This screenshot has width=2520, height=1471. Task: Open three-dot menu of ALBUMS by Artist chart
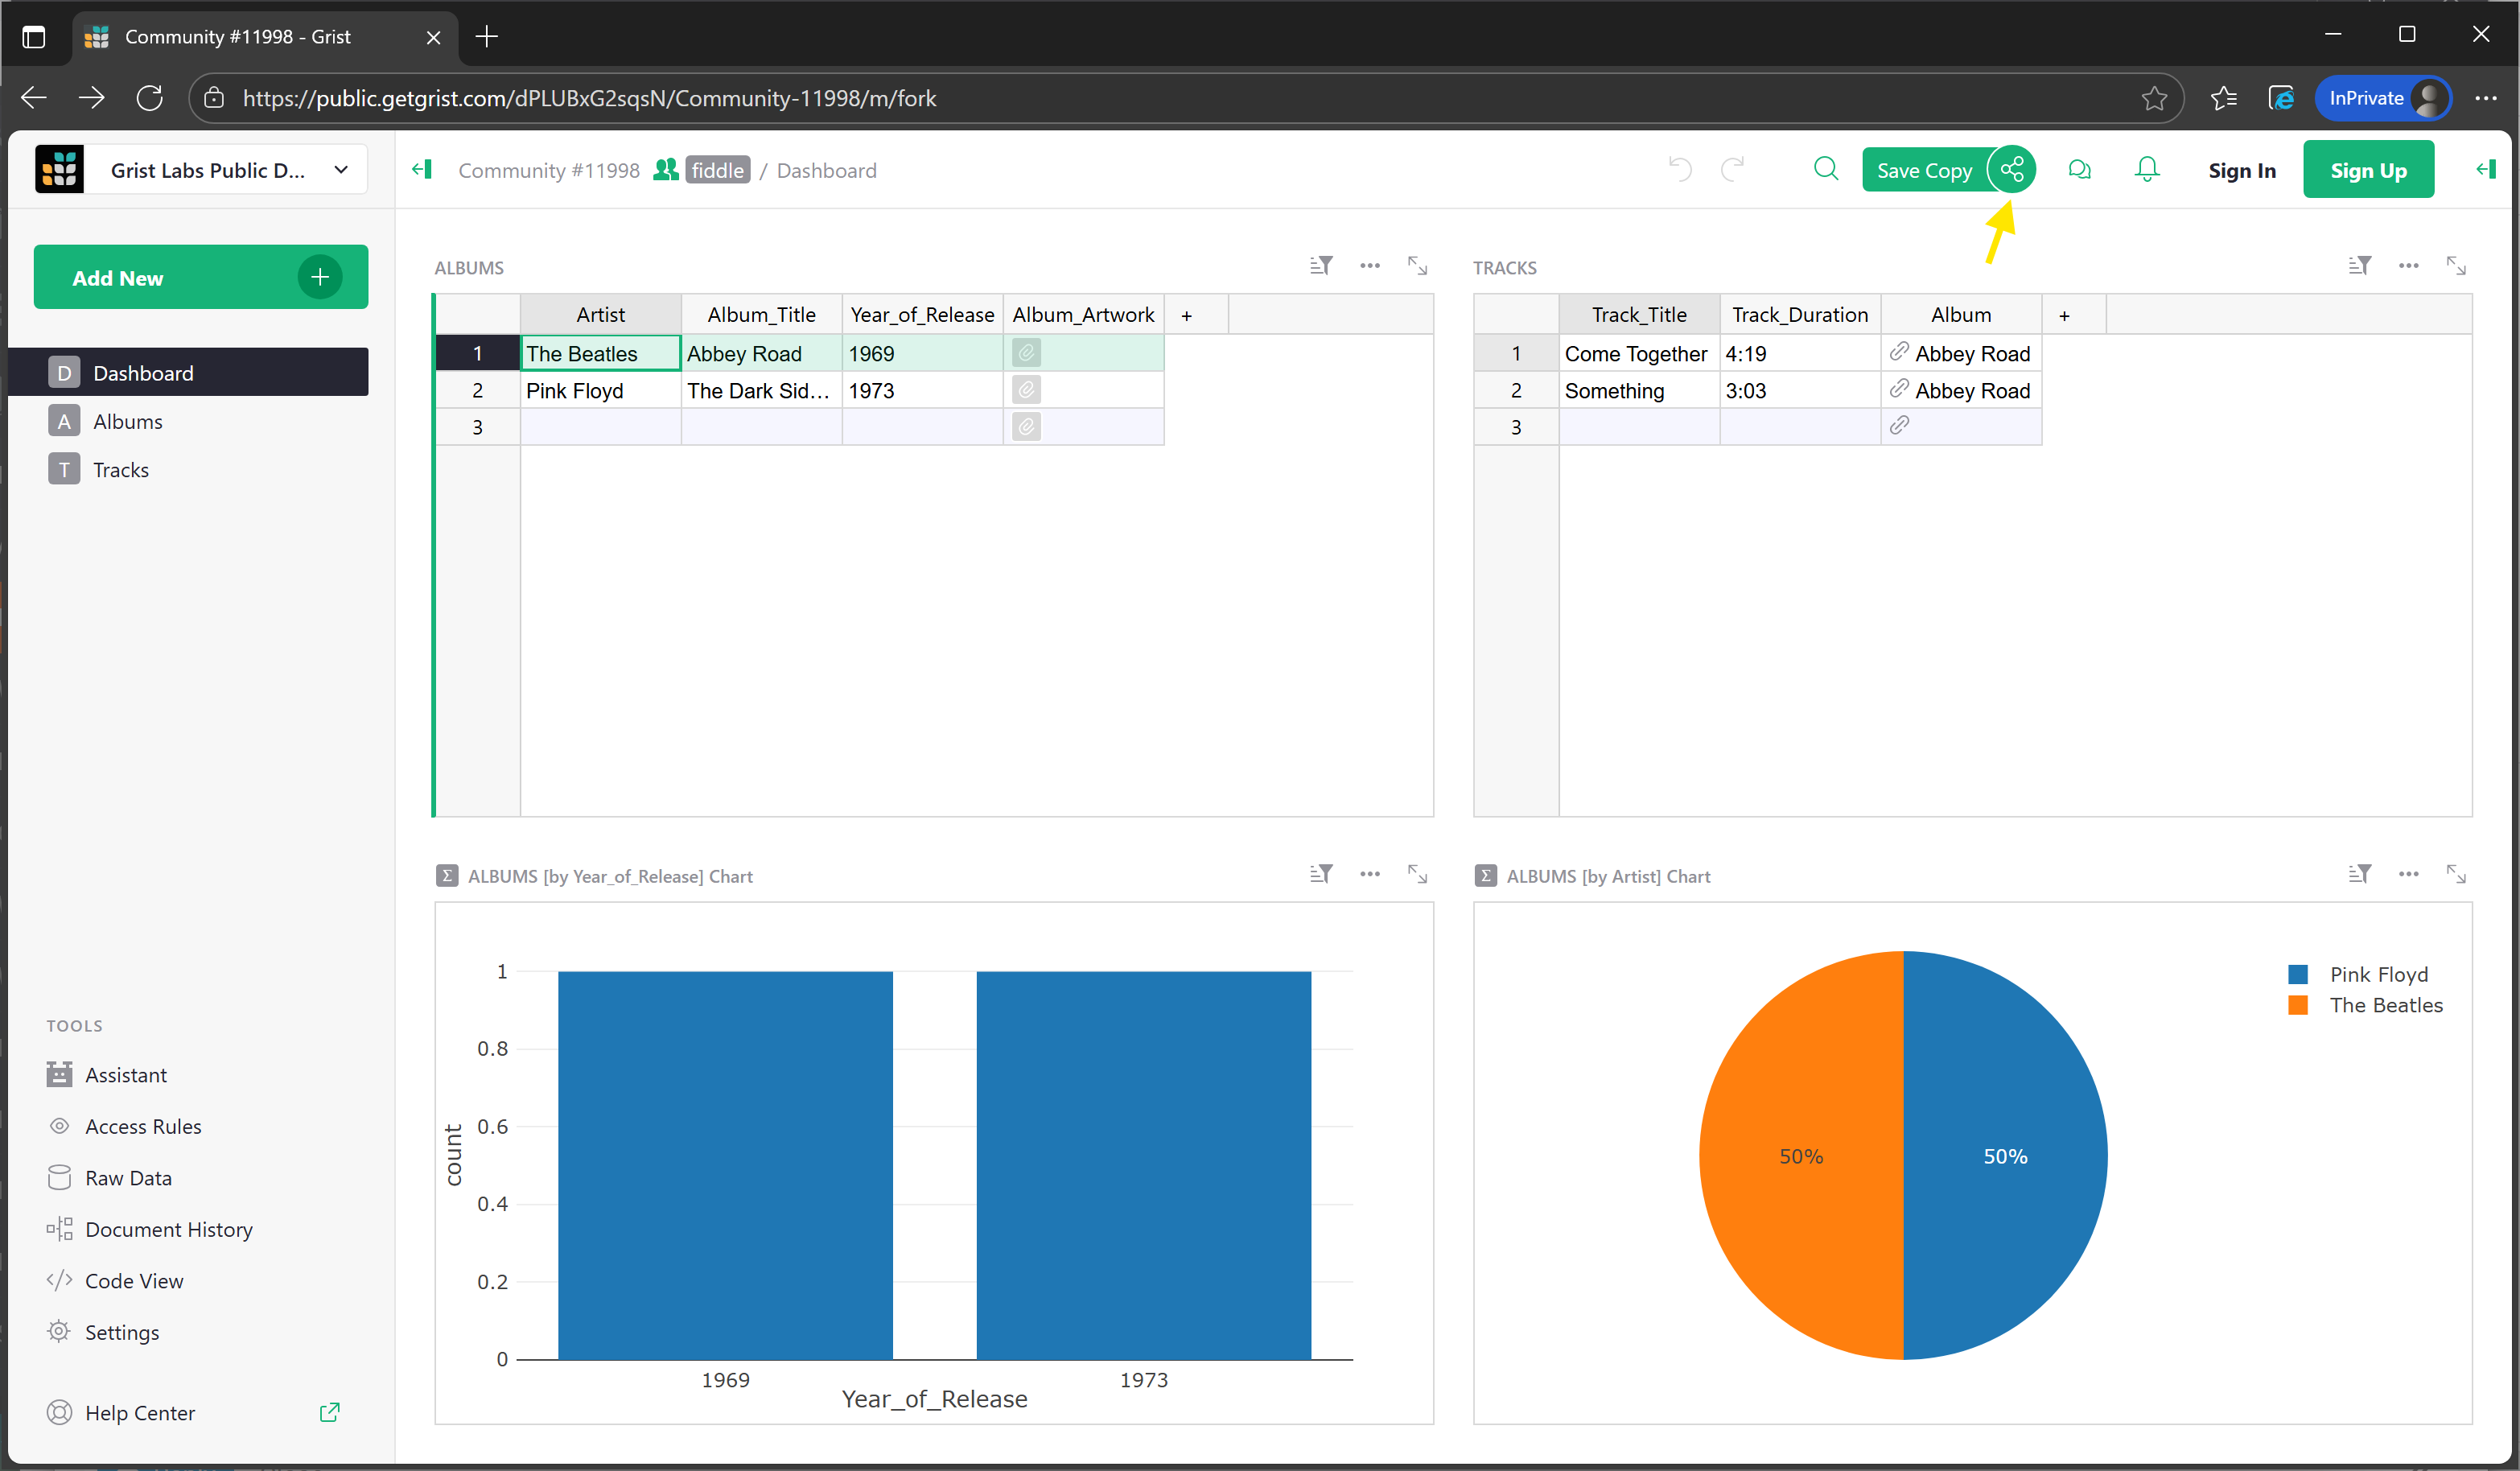coord(2407,875)
